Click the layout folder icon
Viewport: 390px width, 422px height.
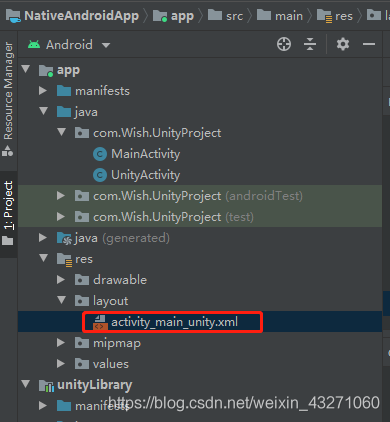pyautogui.click(x=82, y=301)
